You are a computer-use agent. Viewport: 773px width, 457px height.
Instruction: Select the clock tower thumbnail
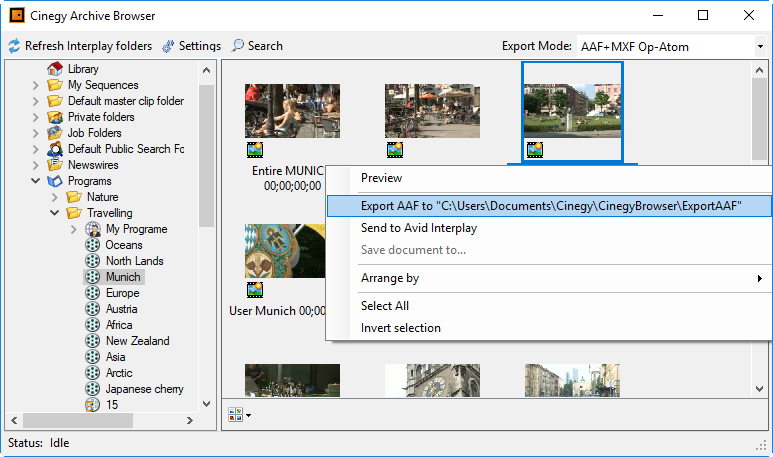coord(432,380)
